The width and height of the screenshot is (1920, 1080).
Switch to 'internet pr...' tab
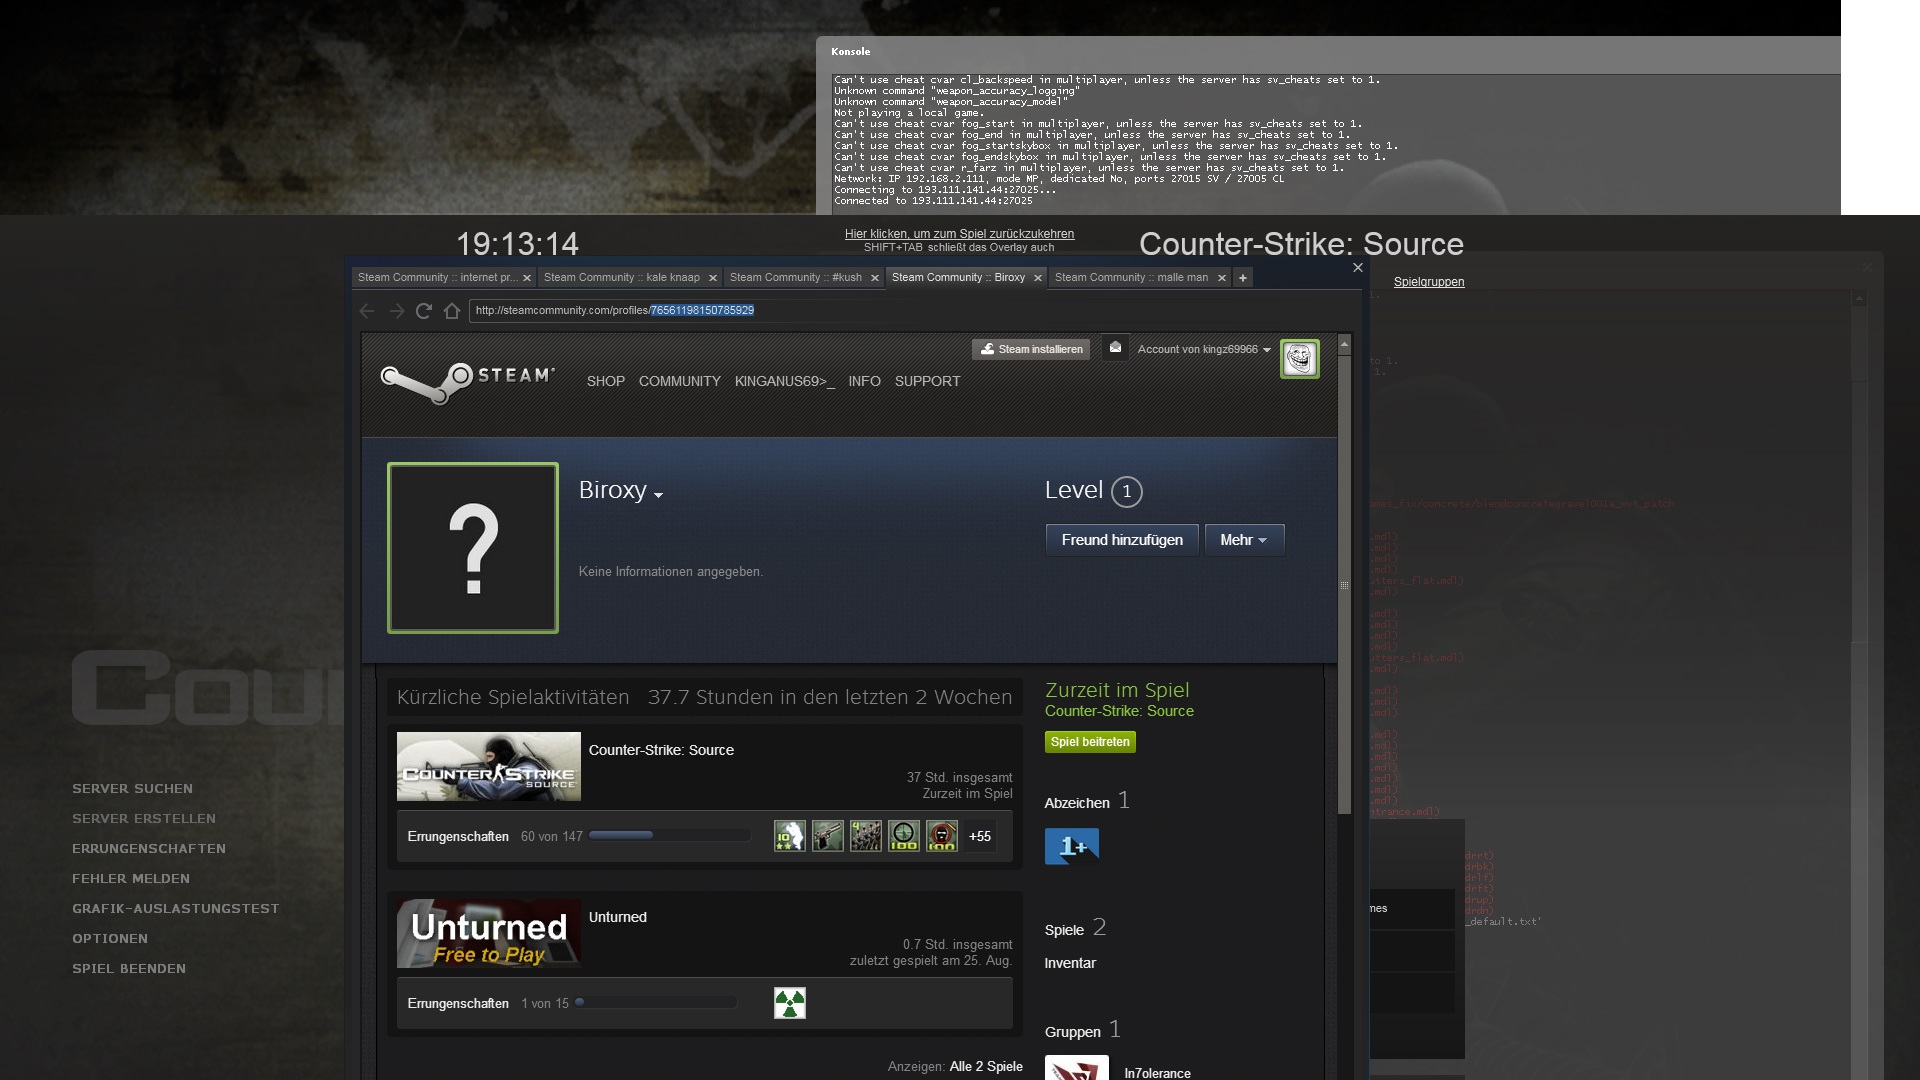pos(437,278)
